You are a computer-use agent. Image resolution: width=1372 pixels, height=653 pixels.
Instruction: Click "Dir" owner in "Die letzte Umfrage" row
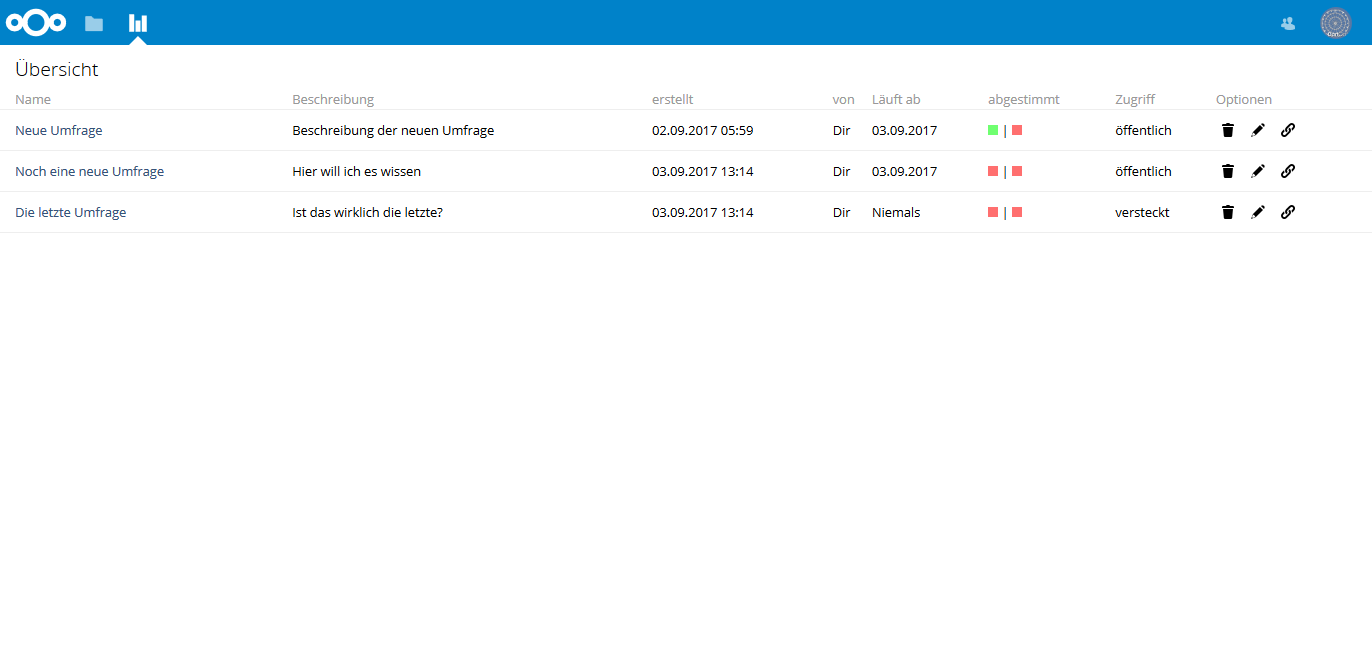pyautogui.click(x=841, y=212)
